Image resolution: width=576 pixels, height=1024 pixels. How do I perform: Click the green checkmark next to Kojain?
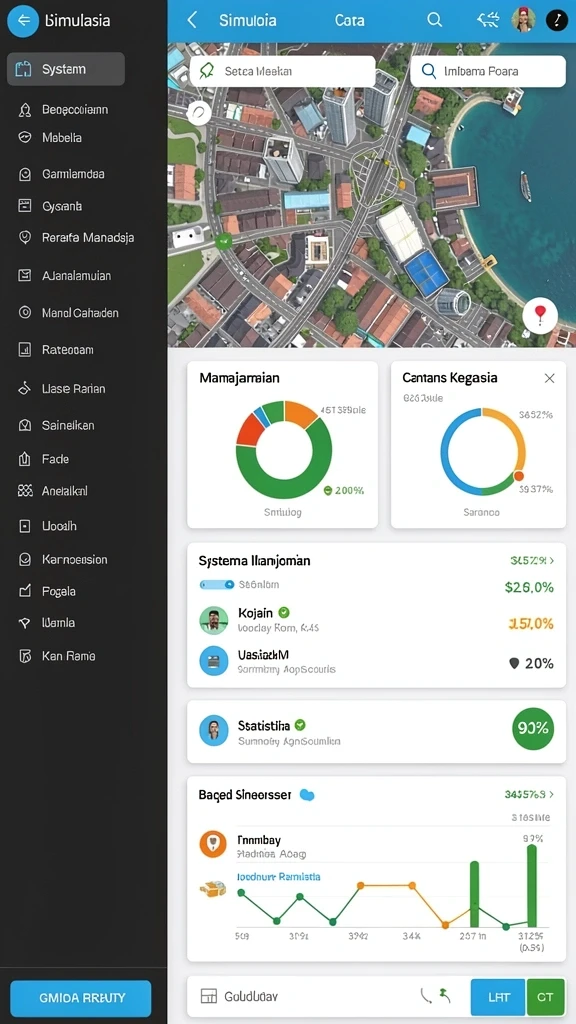click(x=284, y=613)
